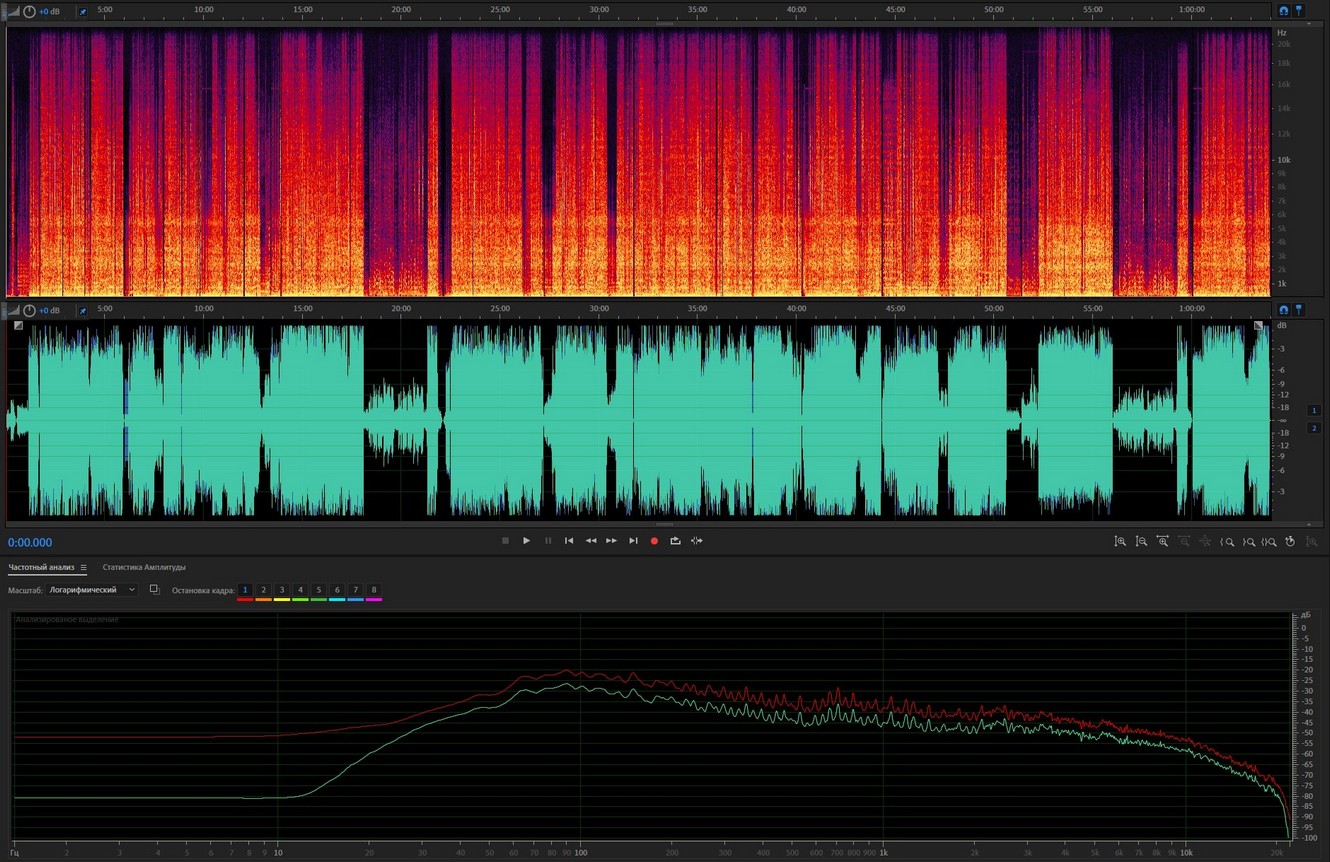Click the red Record button
The width and height of the screenshot is (1330, 862).
tap(654, 541)
